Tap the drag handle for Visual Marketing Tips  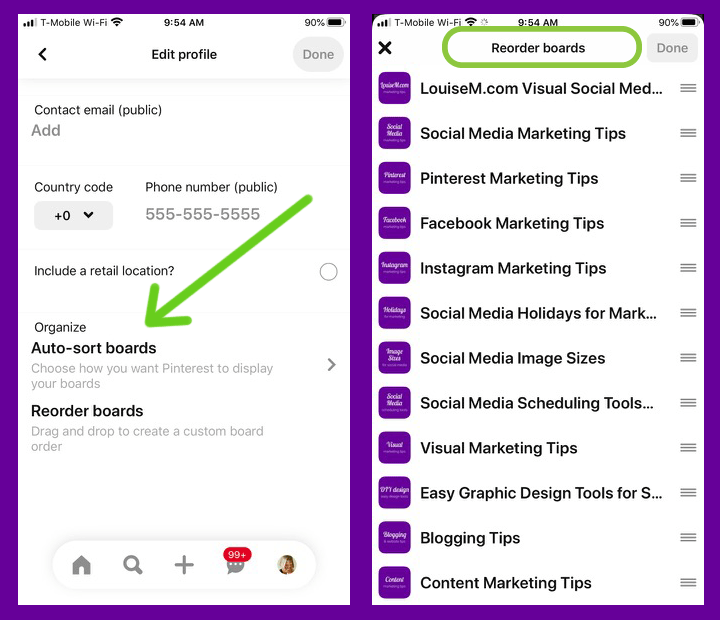pos(688,447)
